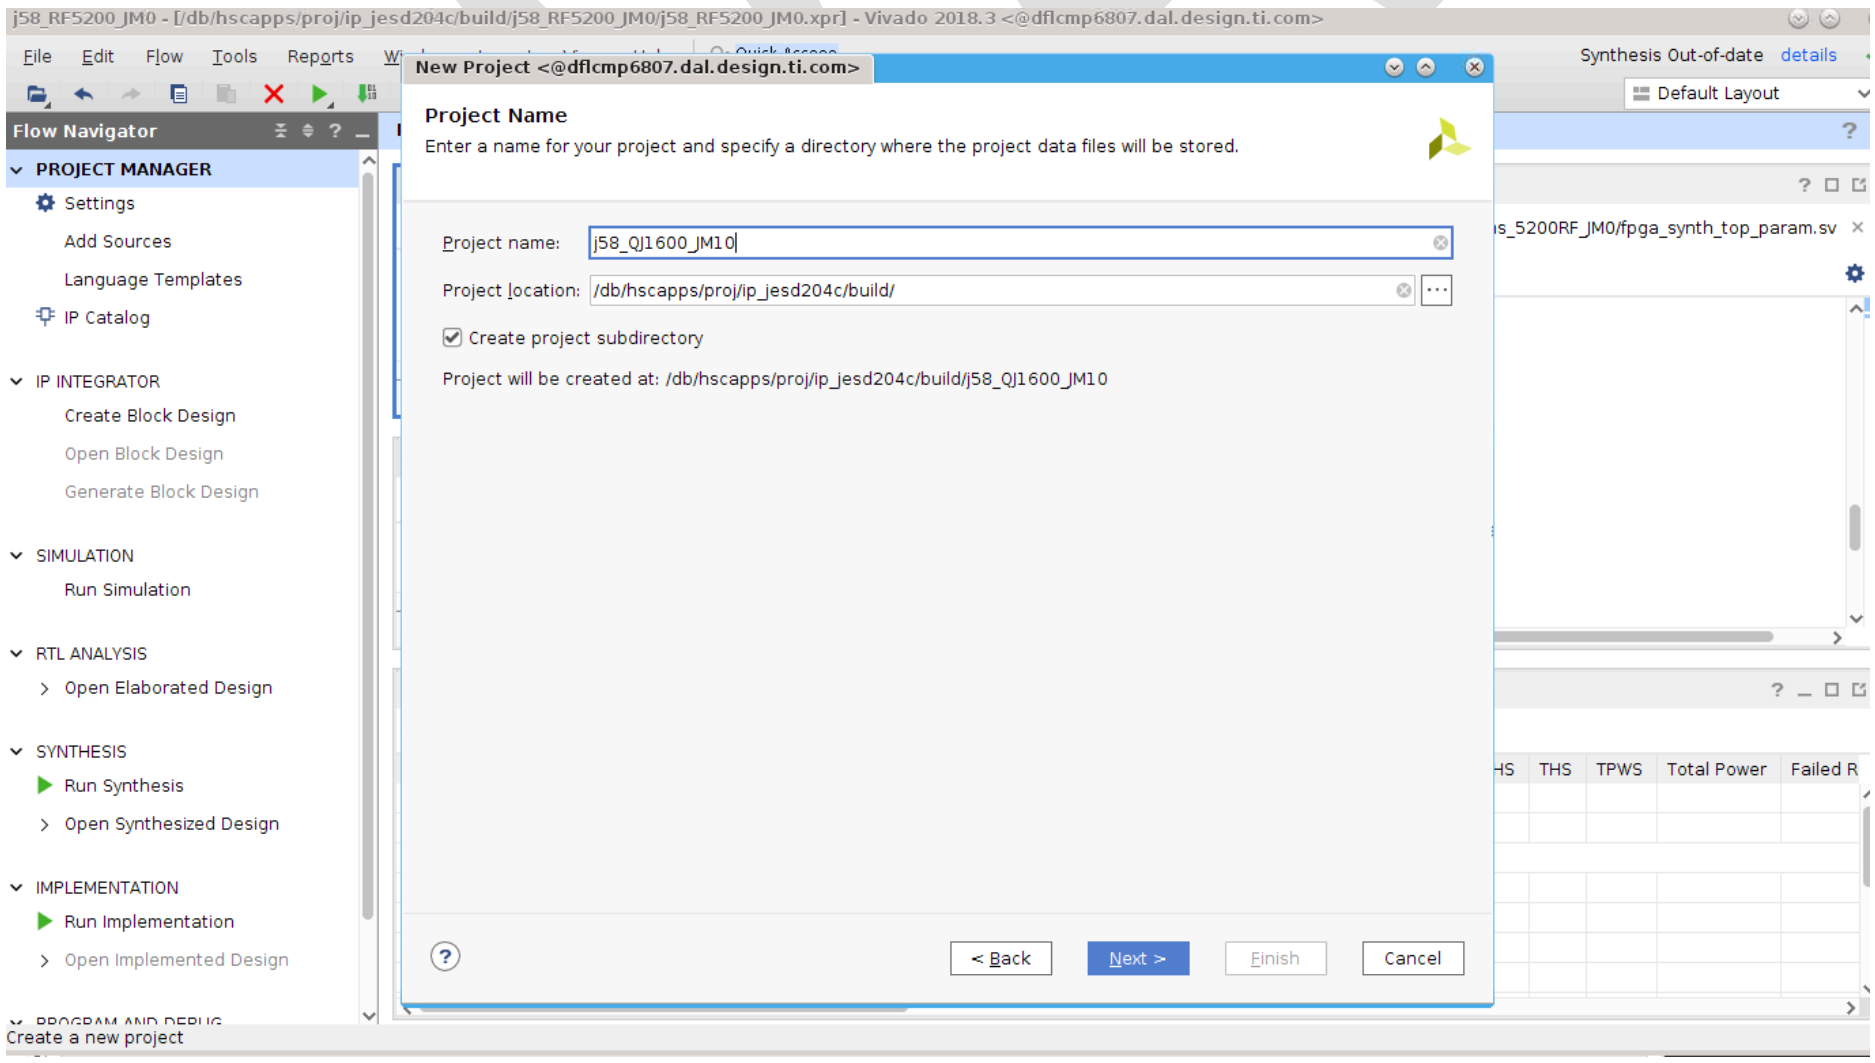Click the Undo arrow in toolbar
The image size is (1875, 1063).
pyautogui.click(x=84, y=94)
